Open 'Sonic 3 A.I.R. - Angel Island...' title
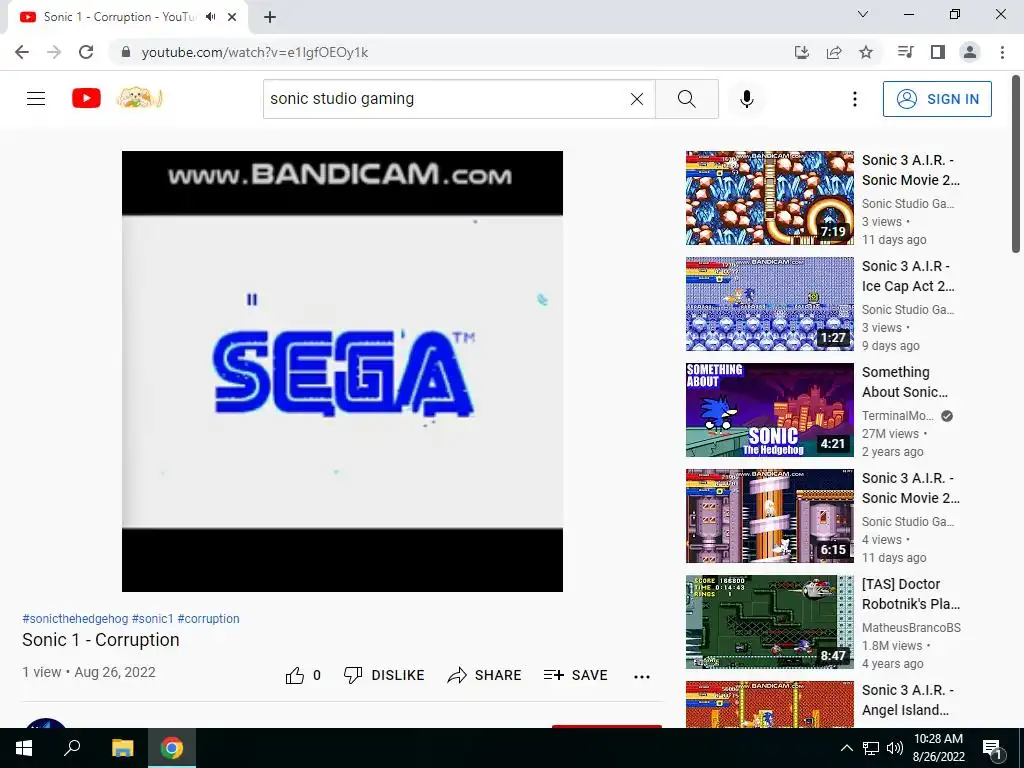Image resolution: width=1024 pixels, height=768 pixels. click(906, 700)
